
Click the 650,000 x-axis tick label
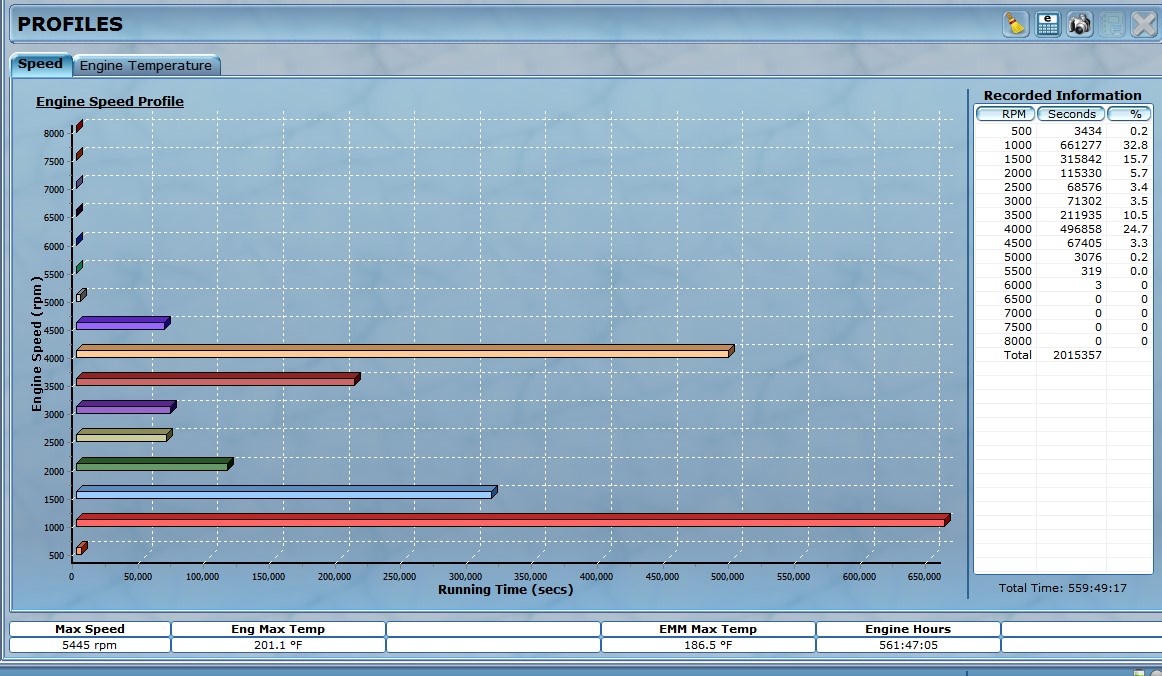pos(923,577)
